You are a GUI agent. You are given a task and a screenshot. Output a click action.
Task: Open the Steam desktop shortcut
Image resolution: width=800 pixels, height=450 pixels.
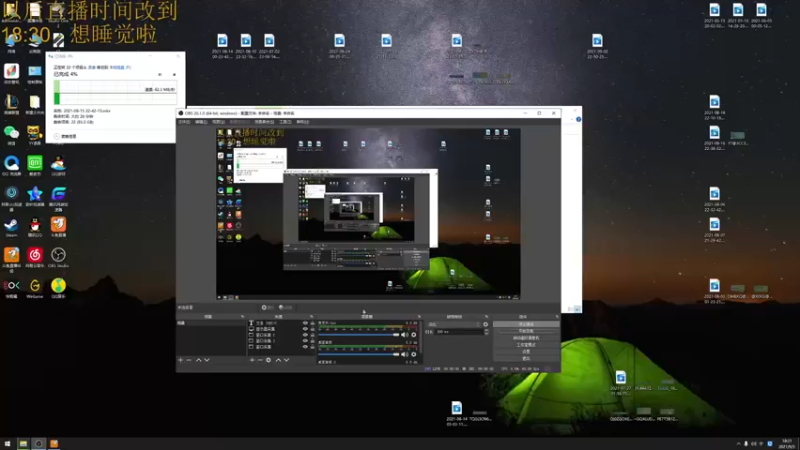click(11, 227)
